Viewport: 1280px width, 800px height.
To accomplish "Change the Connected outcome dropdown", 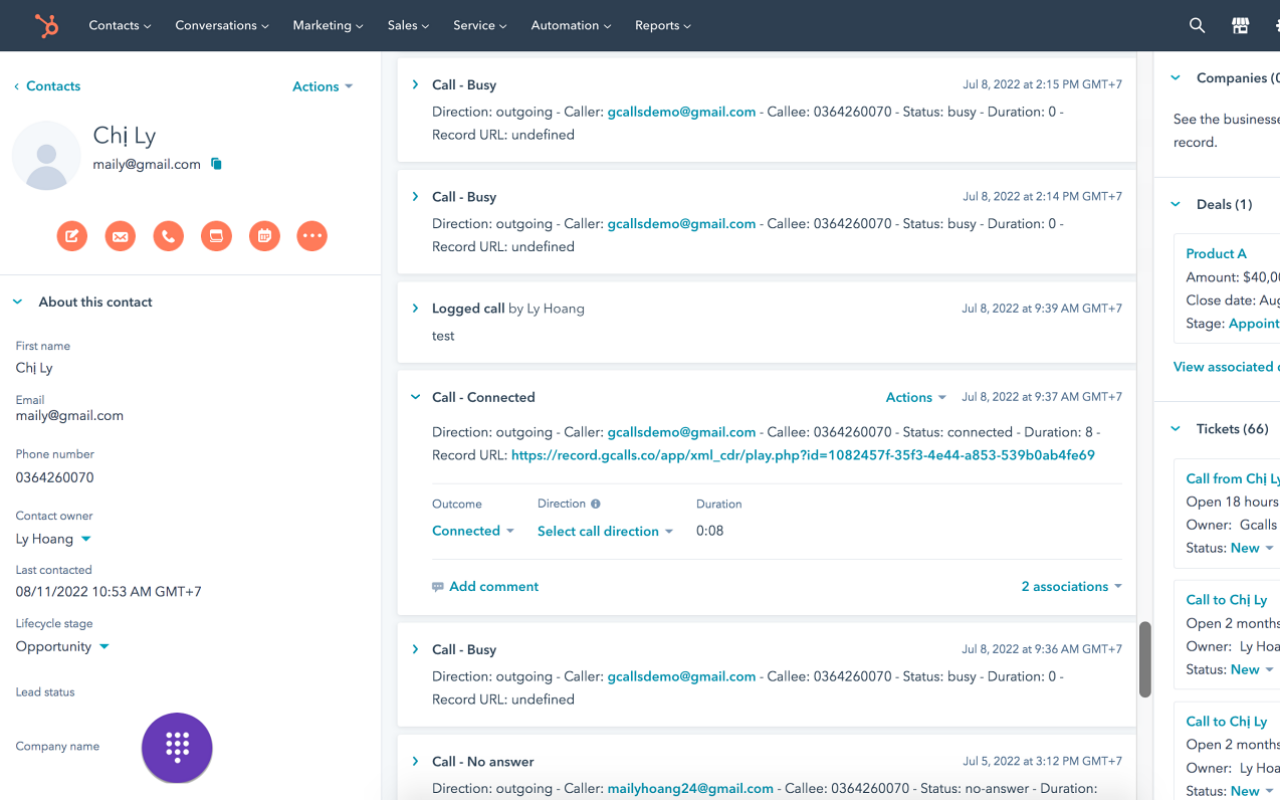I will point(473,531).
